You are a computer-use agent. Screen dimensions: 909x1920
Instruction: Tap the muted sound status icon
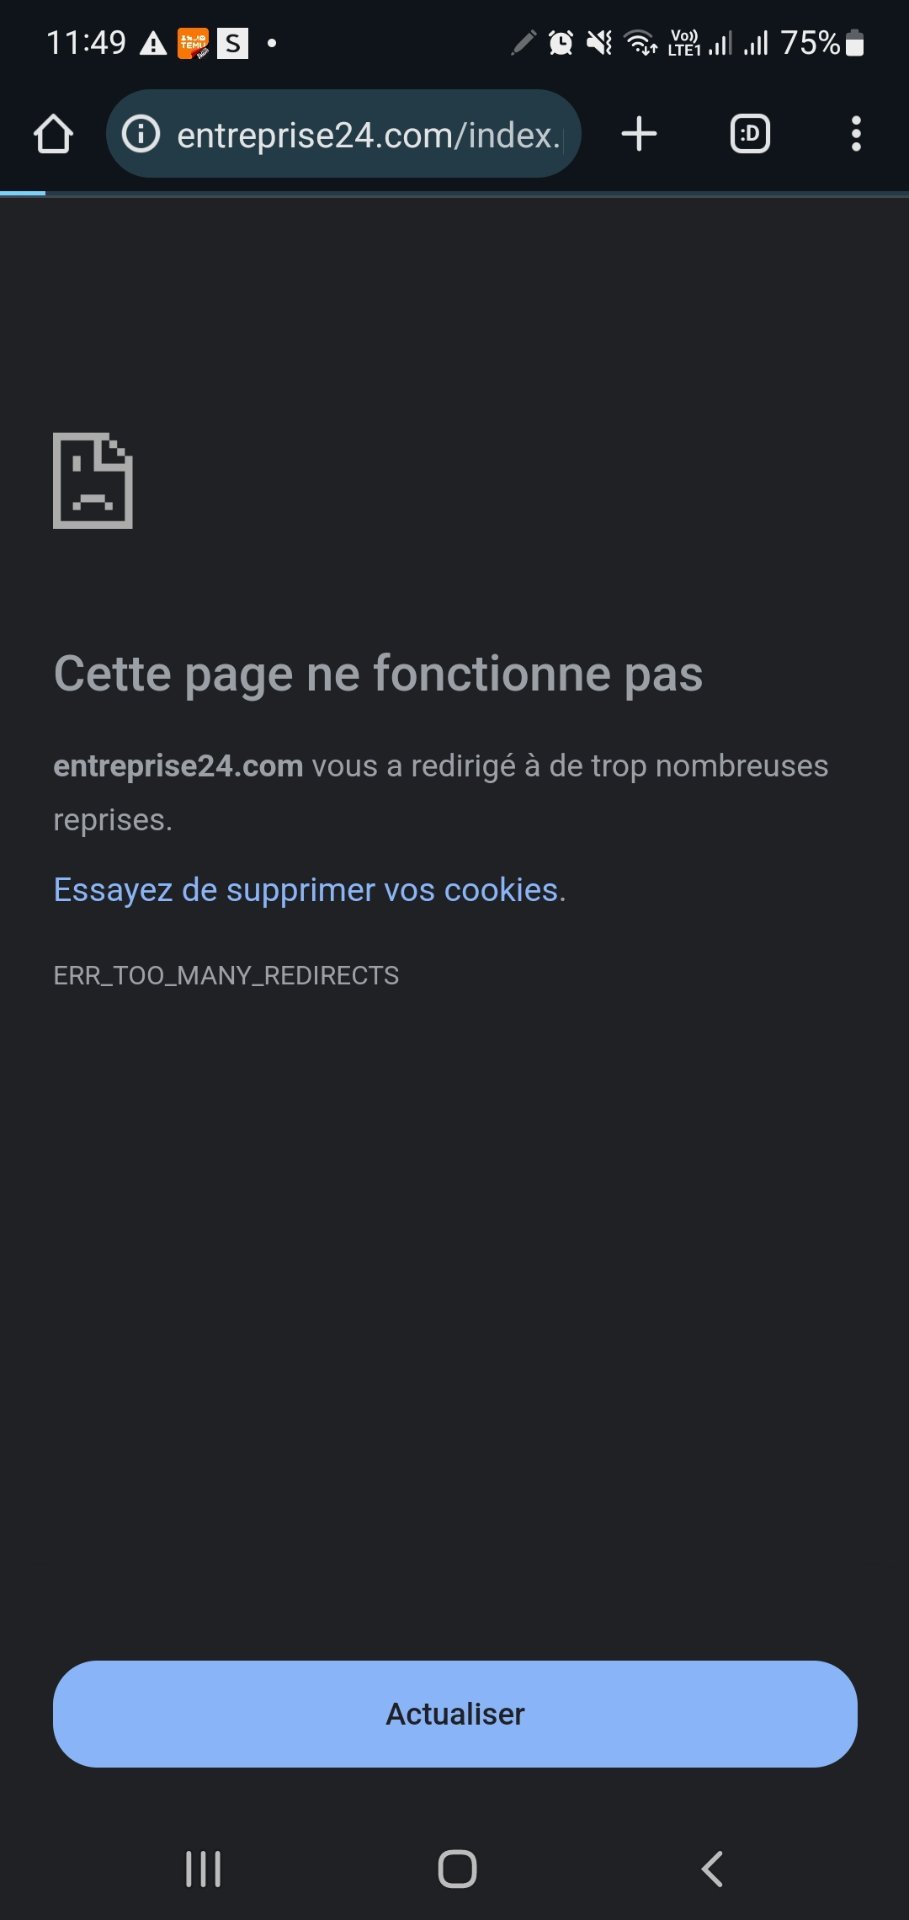(599, 43)
